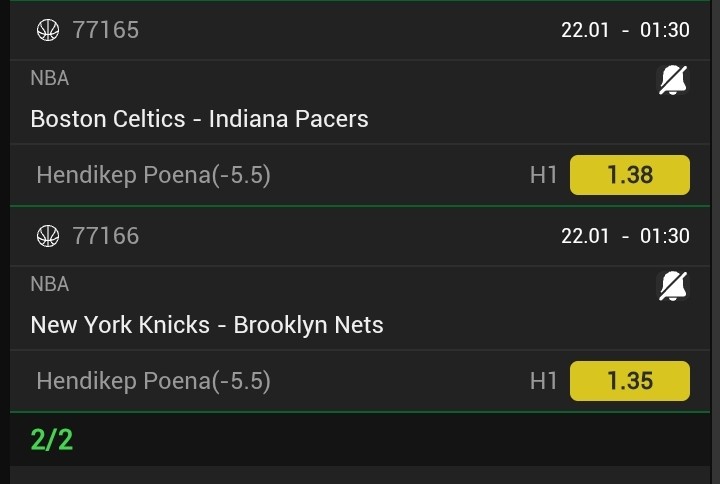Click NBA league label above New York Knicks
The image size is (720, 484).
click(x=50, y=284)
